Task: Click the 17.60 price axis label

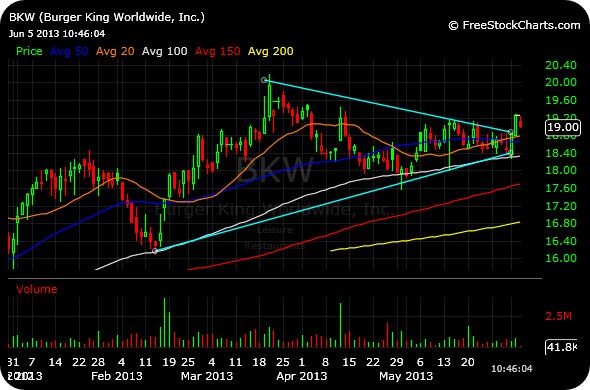Action: [561, 188]
